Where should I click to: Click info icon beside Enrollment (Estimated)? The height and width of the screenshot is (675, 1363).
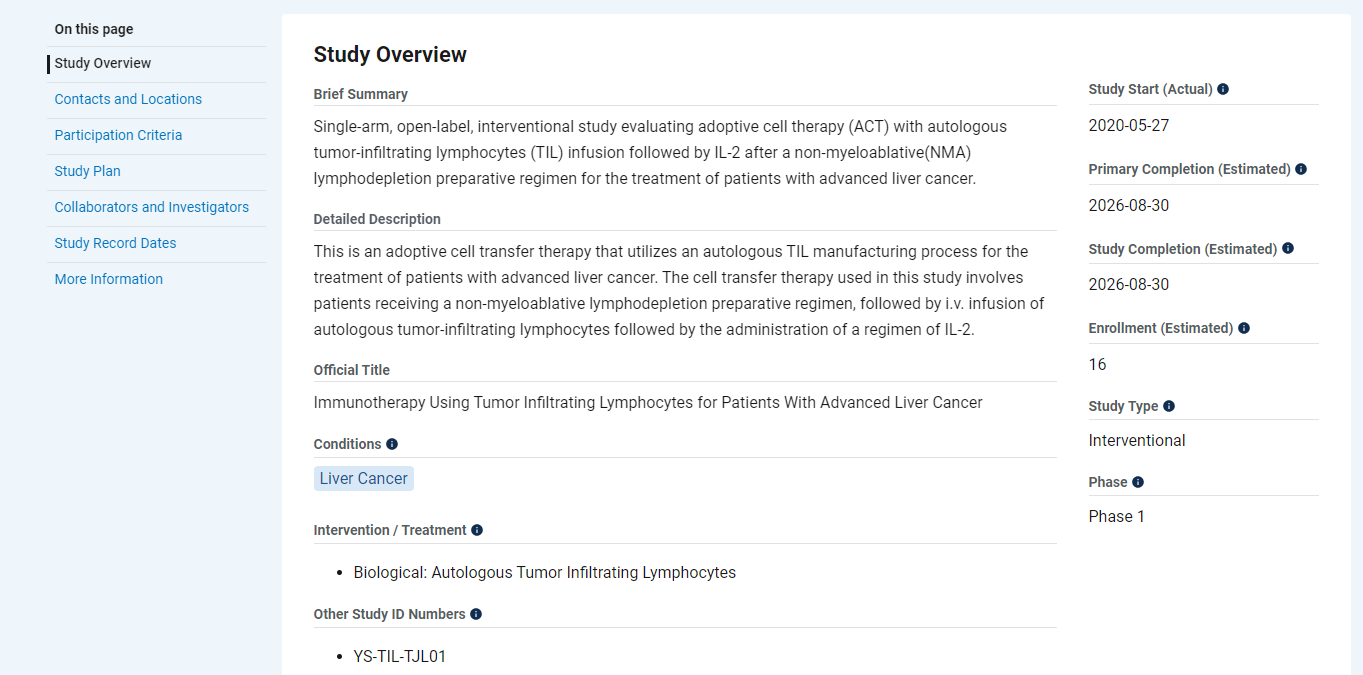1244,328
